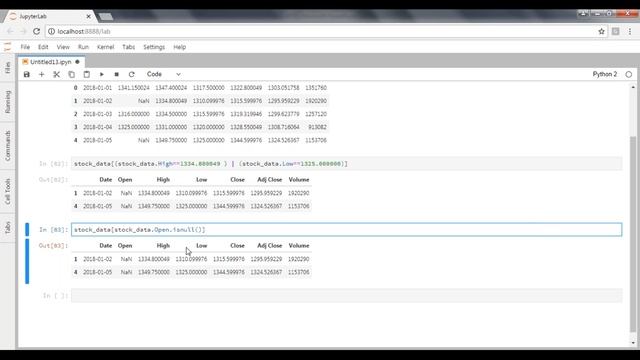Click the empty code cell at the bottom

[x=347, y=296]
